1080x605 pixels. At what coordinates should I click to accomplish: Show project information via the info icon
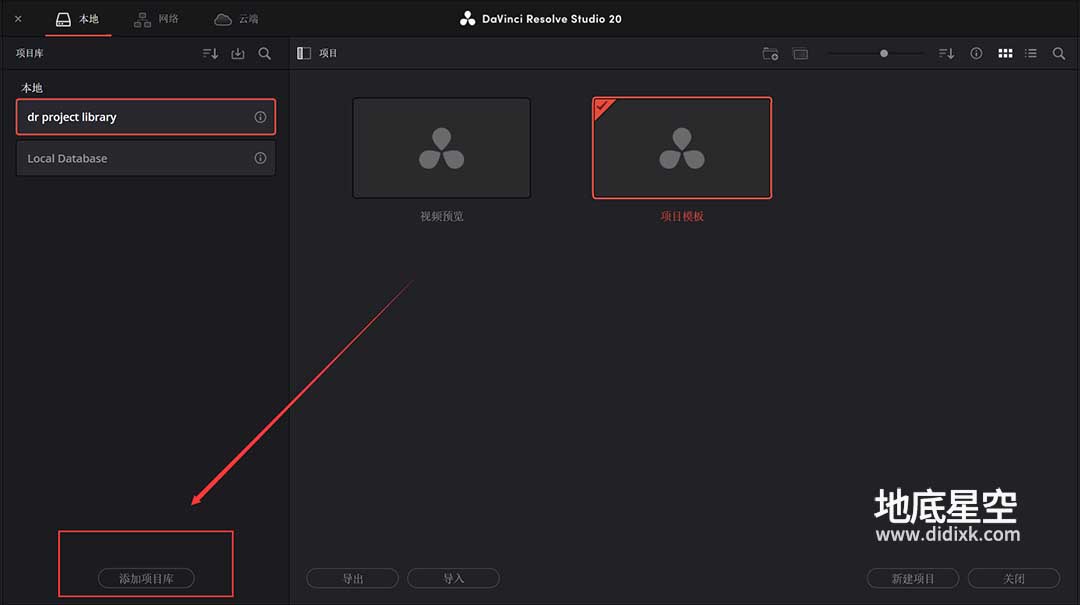(x=976, y=54)
